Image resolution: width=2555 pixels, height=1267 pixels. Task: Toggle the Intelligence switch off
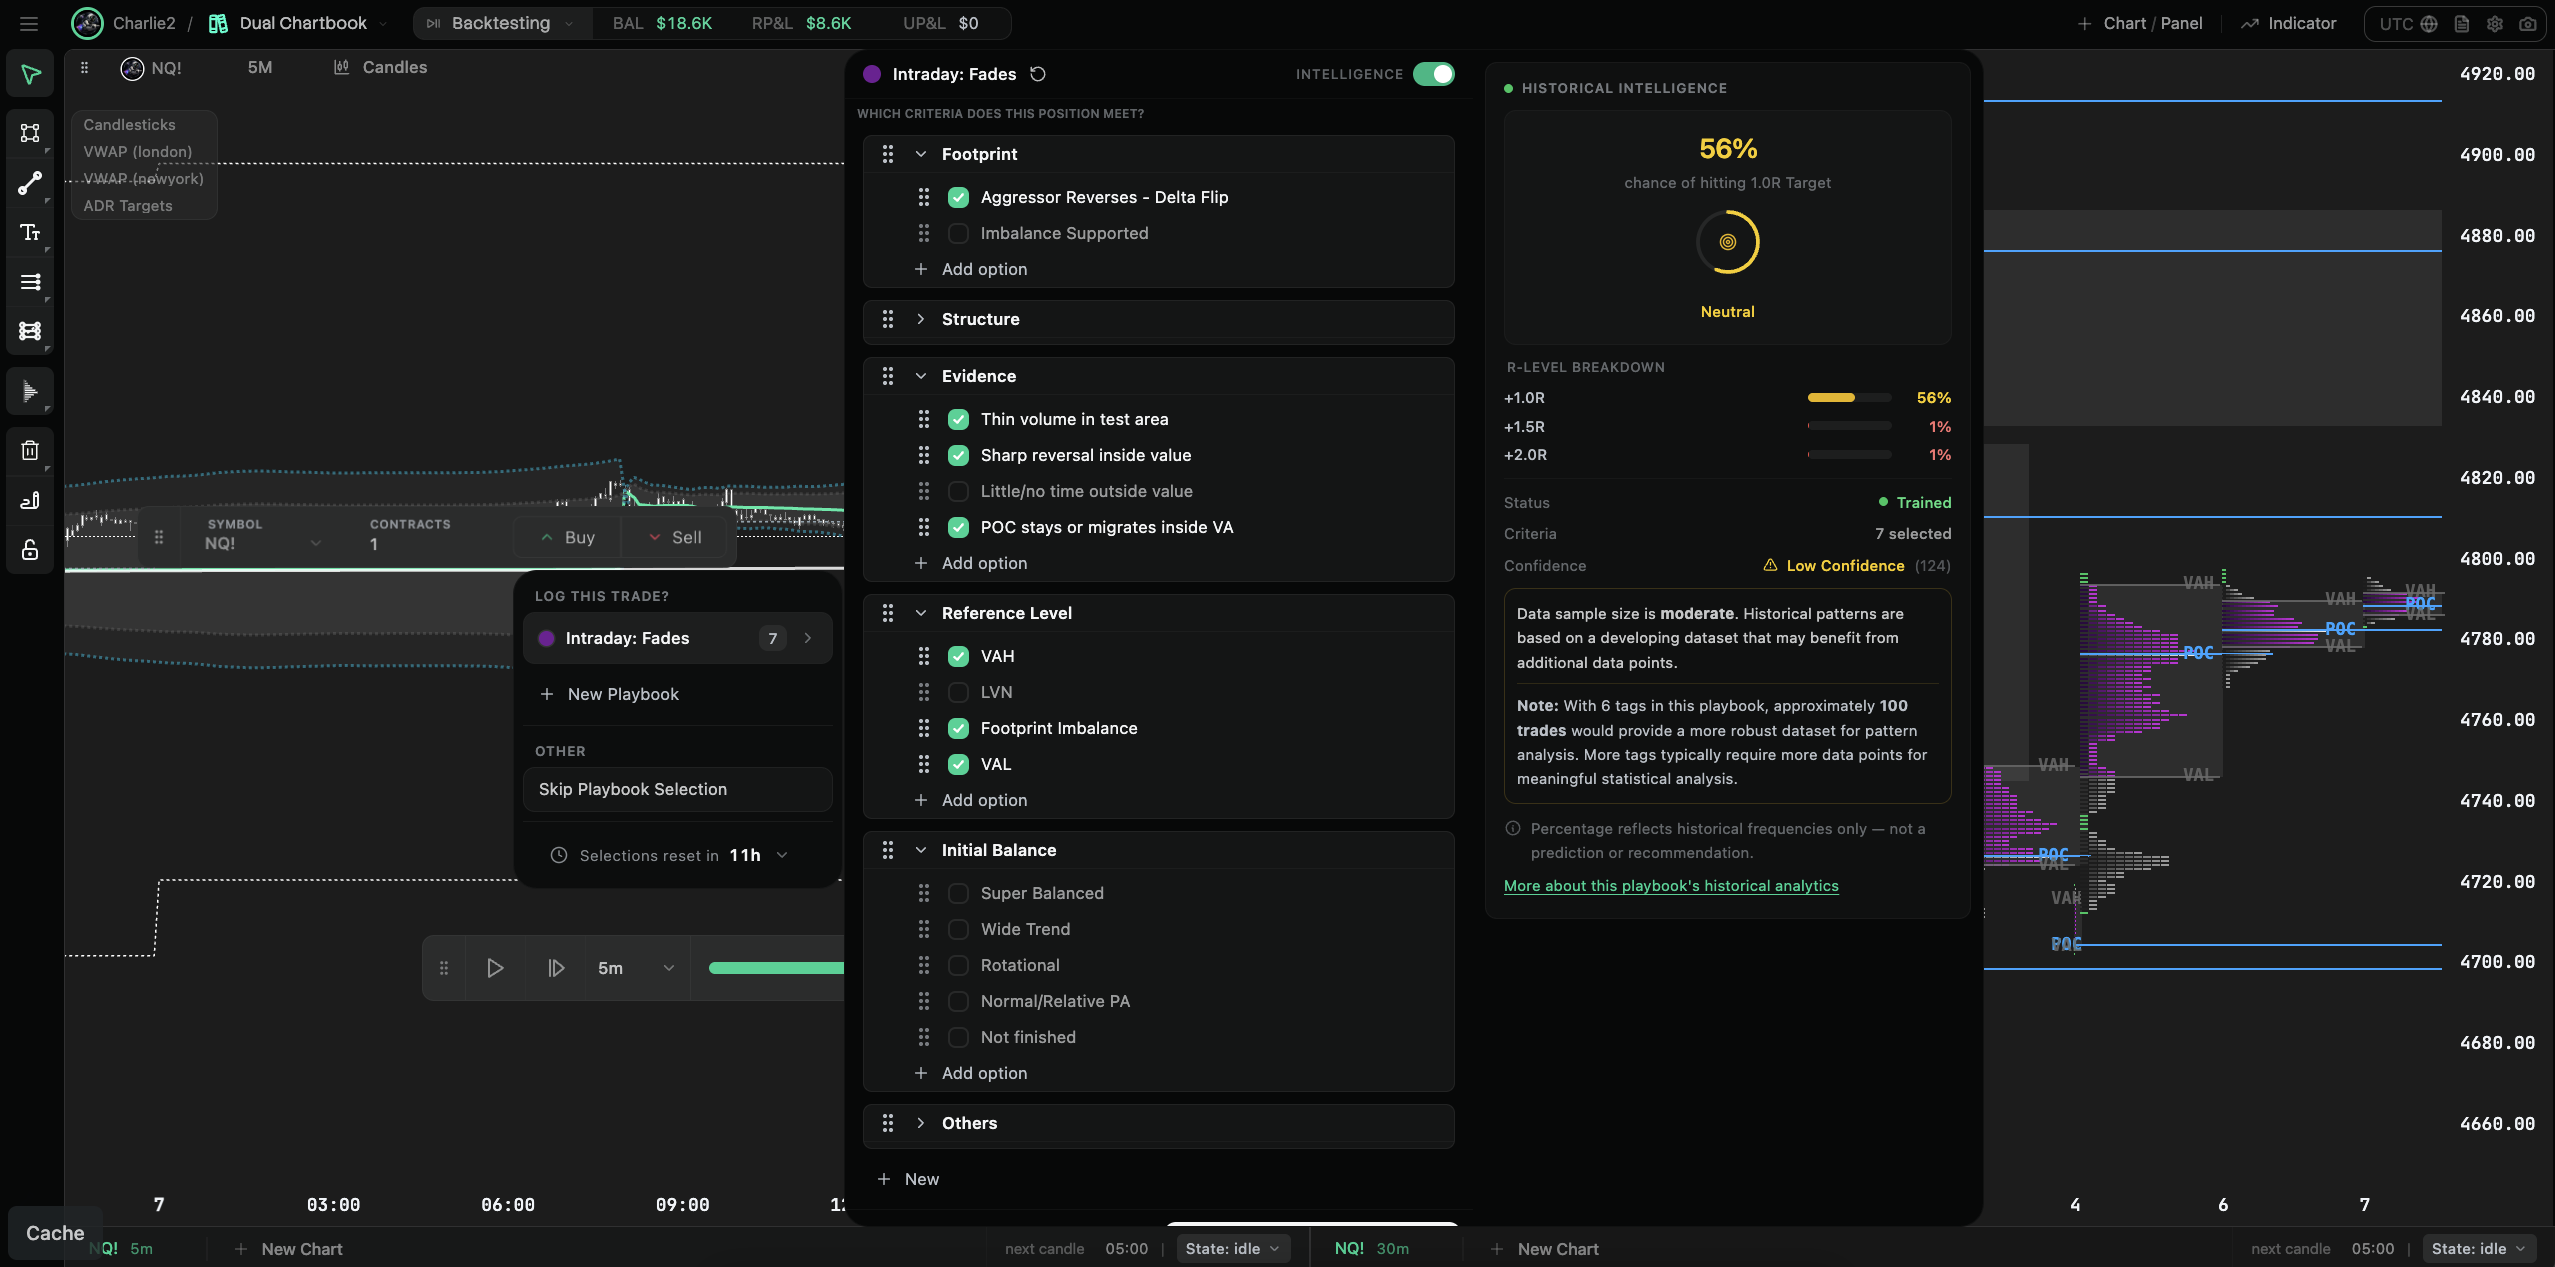(1434, 74)
